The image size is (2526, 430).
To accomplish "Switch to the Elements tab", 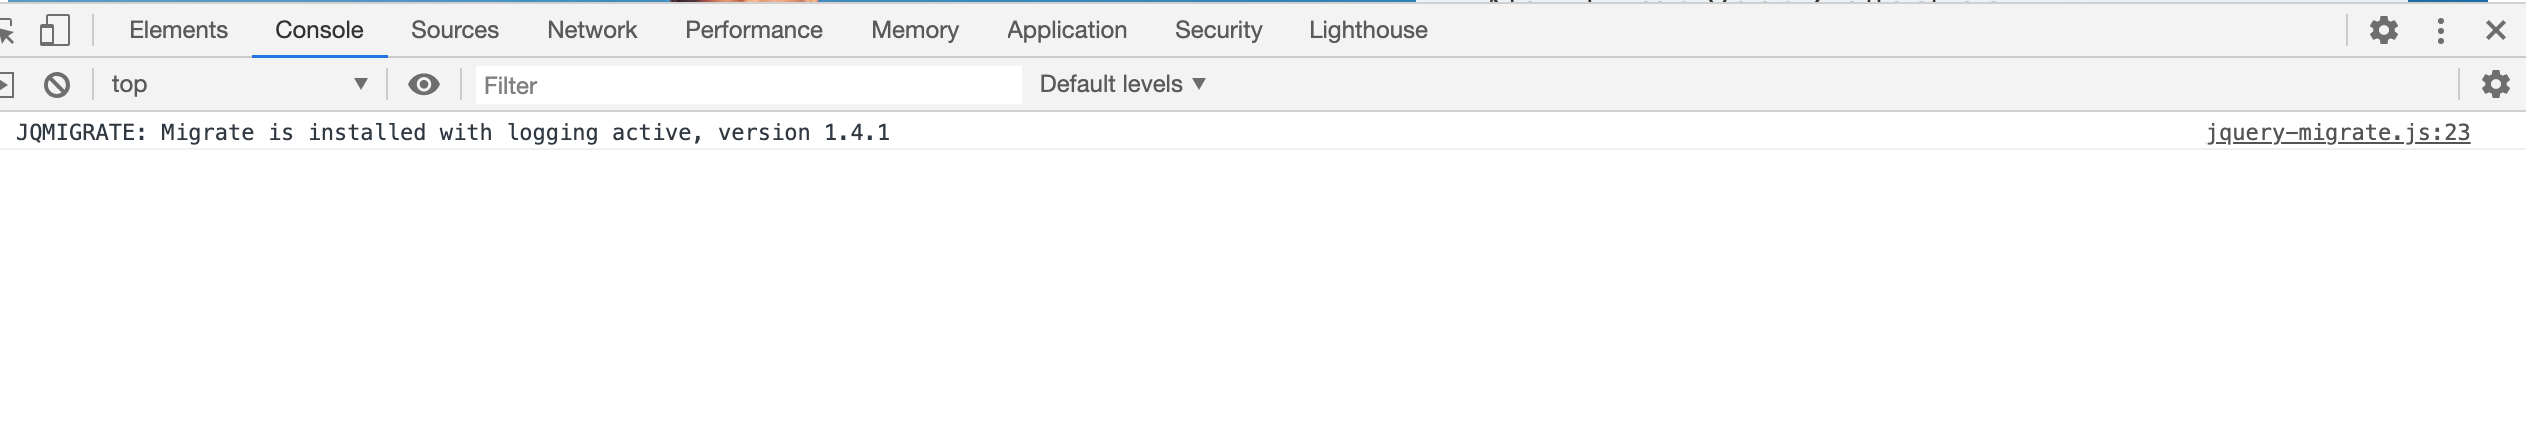I will (179, 31).
